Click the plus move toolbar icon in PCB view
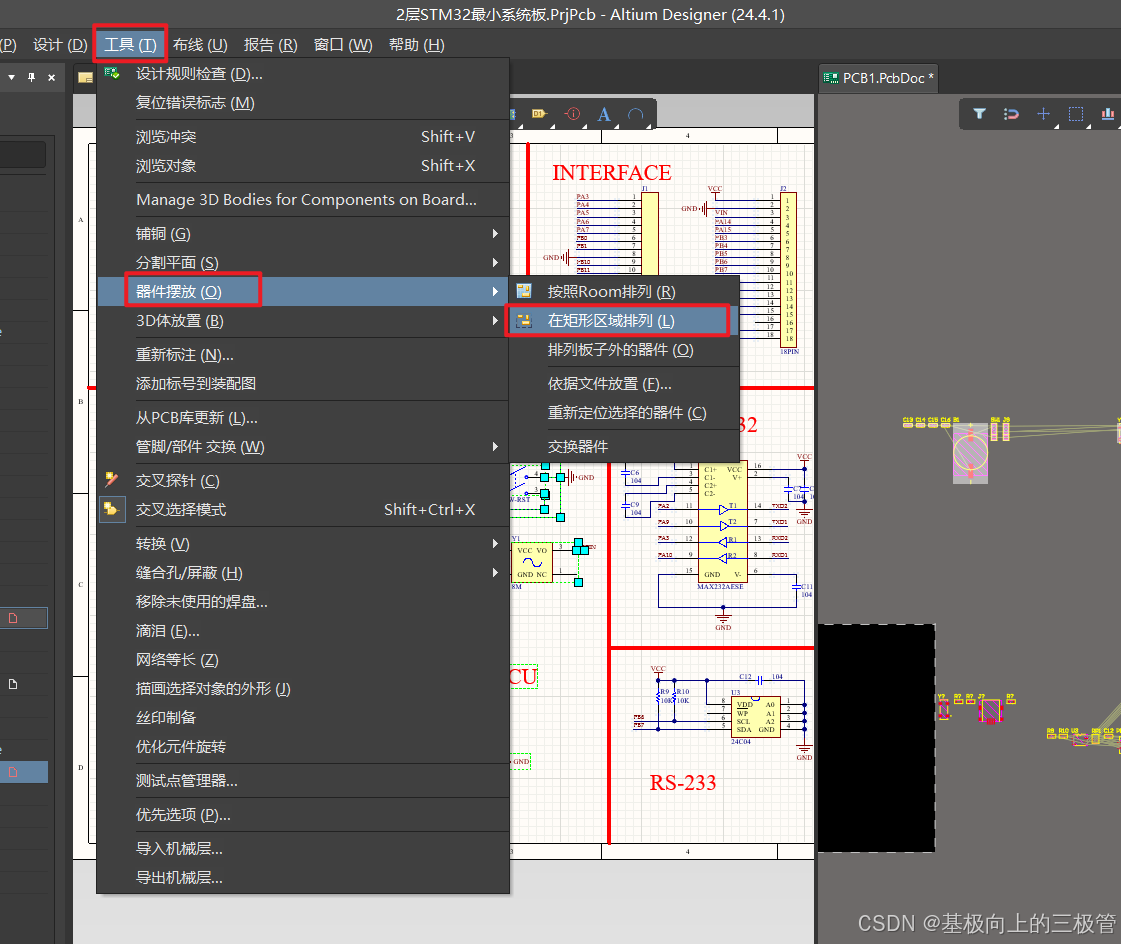The width and height of the screenshot is (1121, 944). (x=1044, y=114)
